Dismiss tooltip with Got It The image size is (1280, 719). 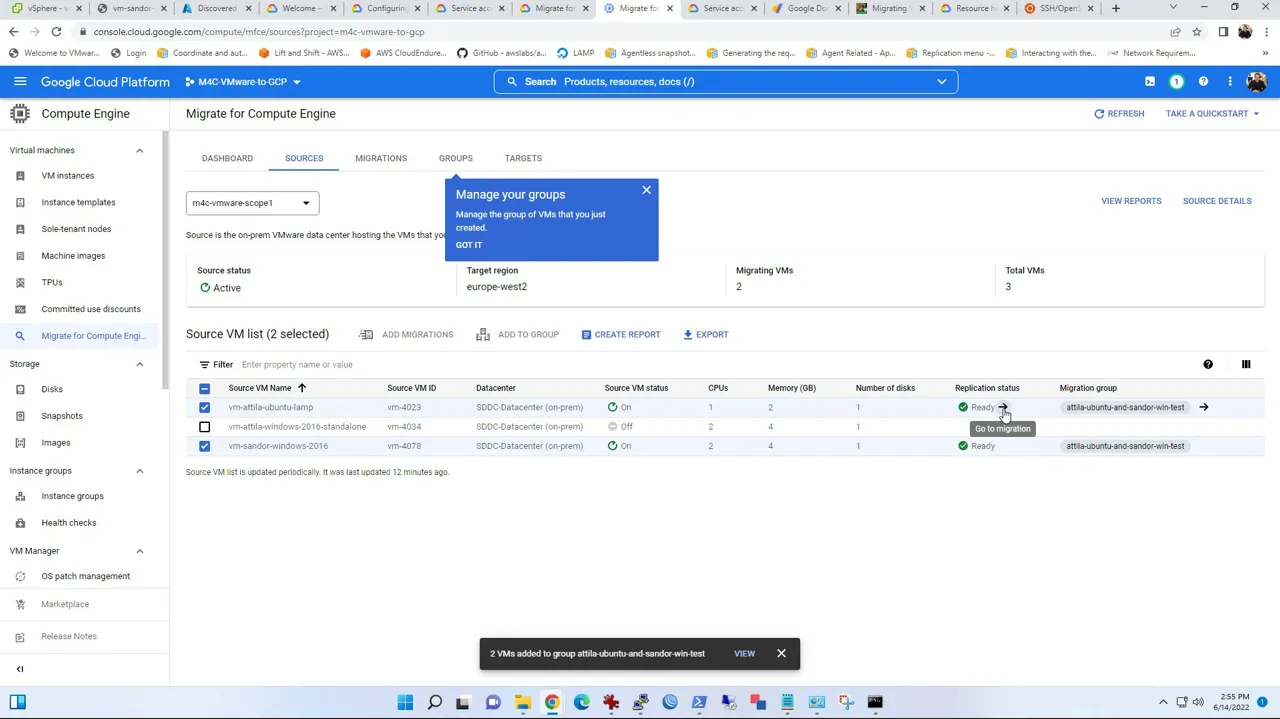click(469, 245)
